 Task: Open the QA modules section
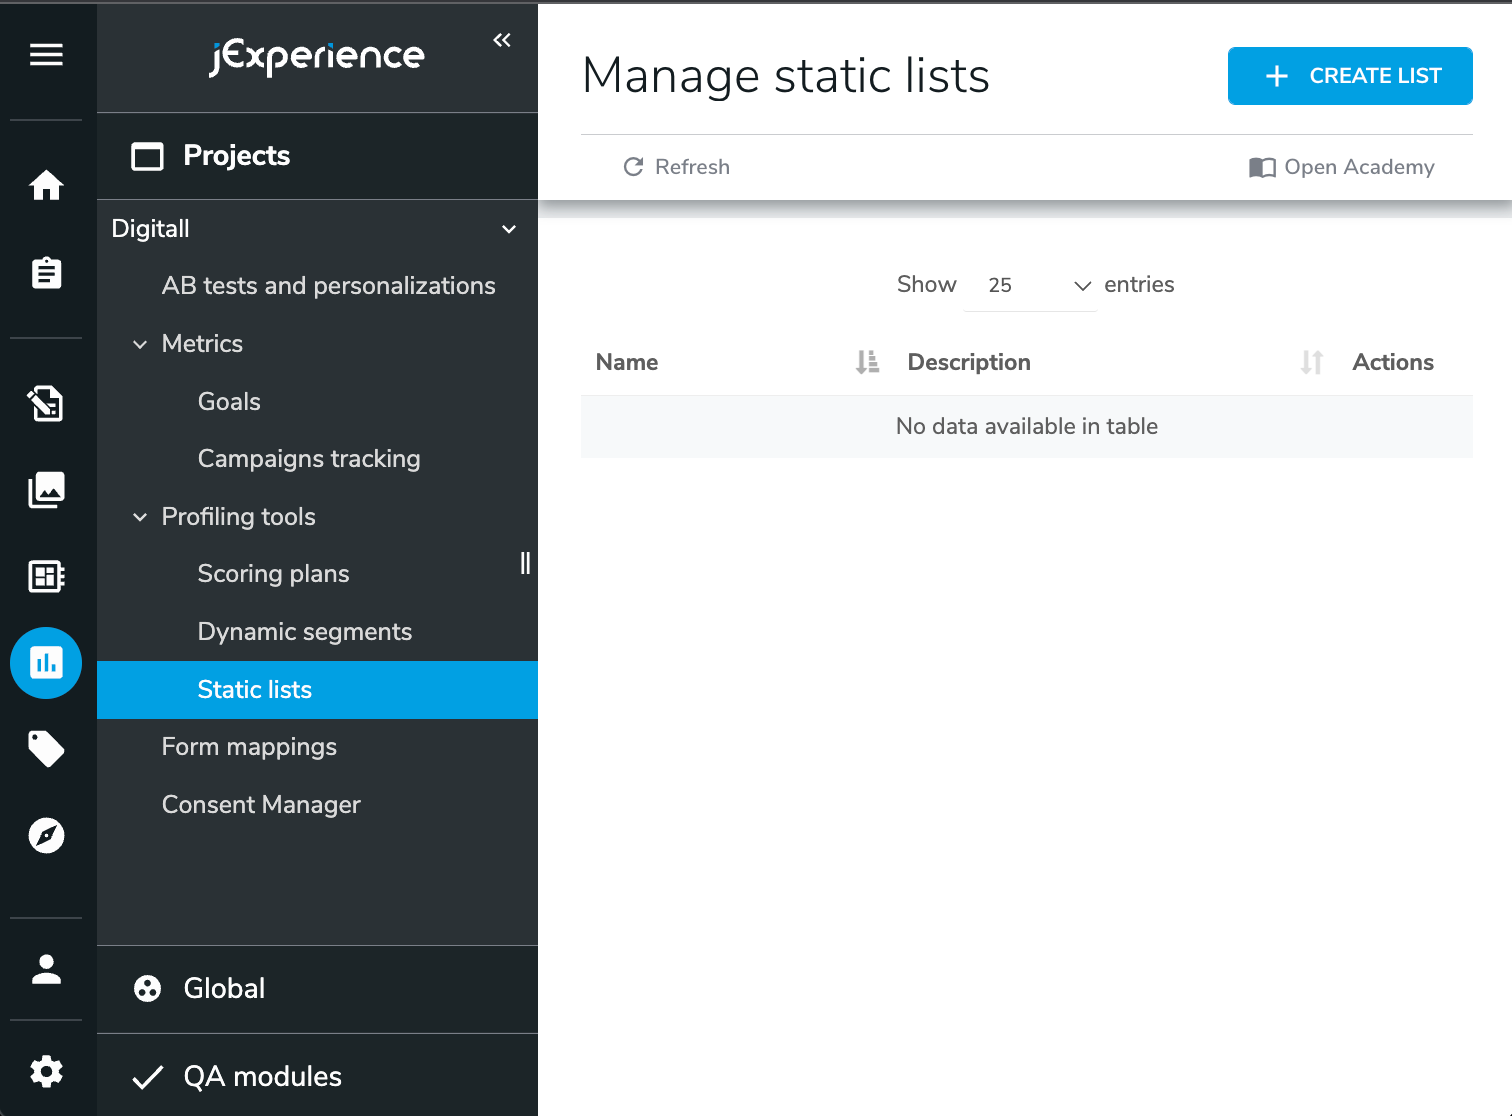click(262, 1076)
